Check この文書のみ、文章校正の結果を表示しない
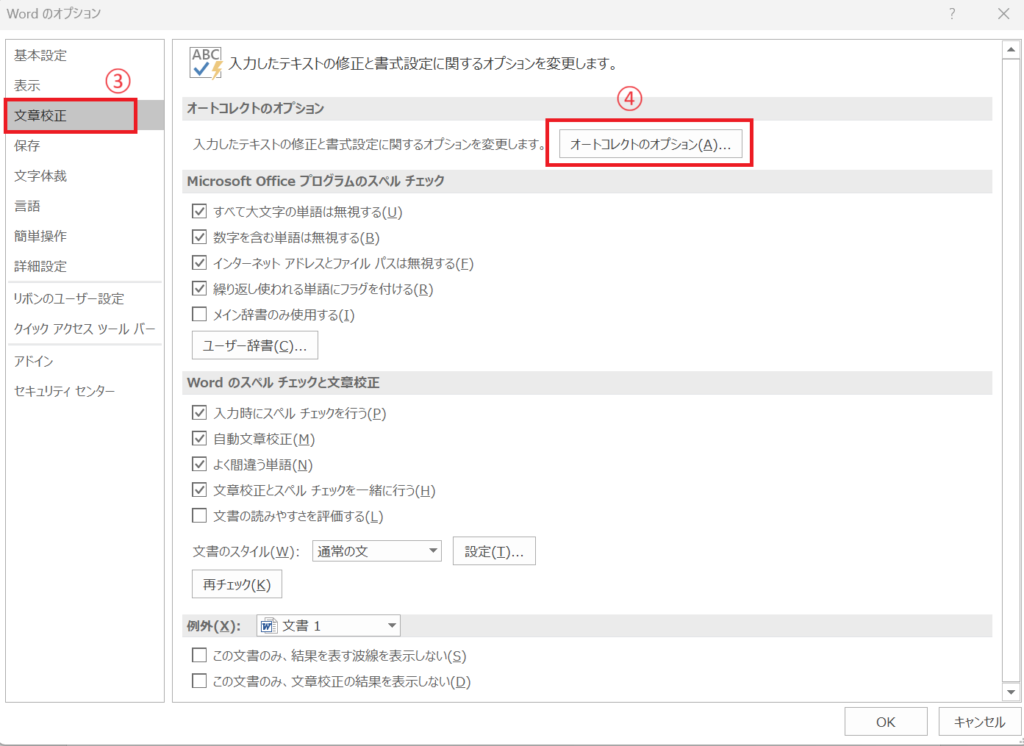 tap(199, 682)
